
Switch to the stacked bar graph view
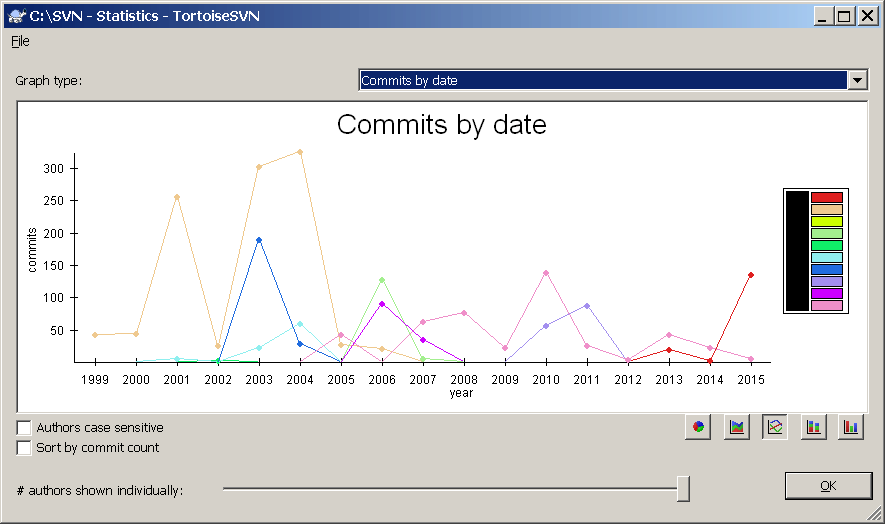813,427
